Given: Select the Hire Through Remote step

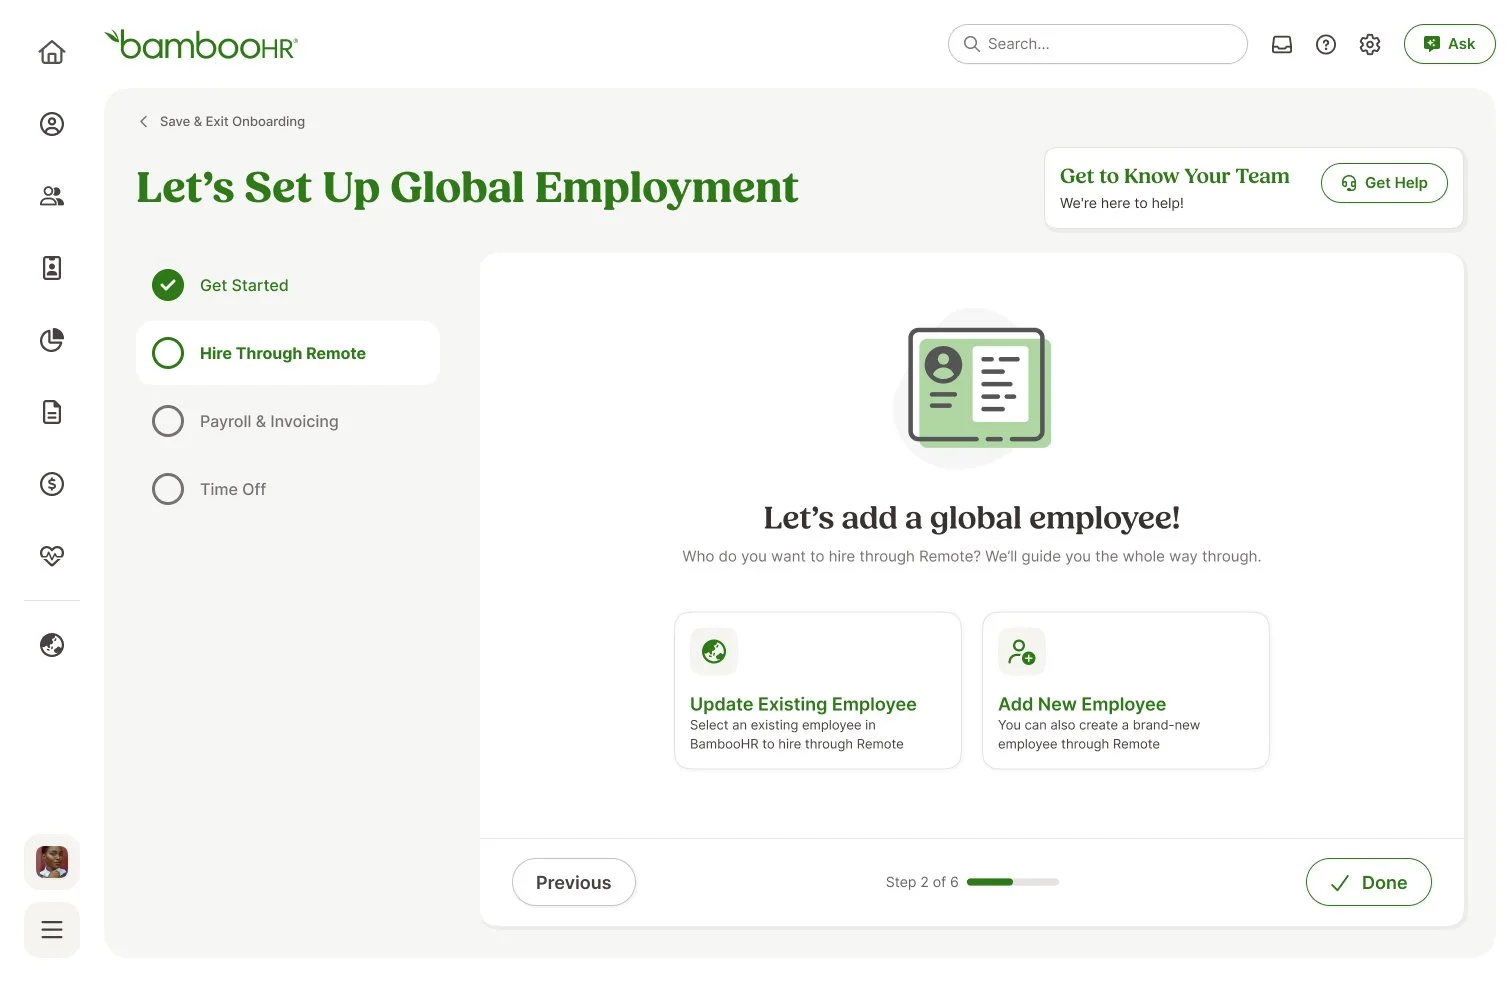Looking at the screenshot, I should coord(288,353).
